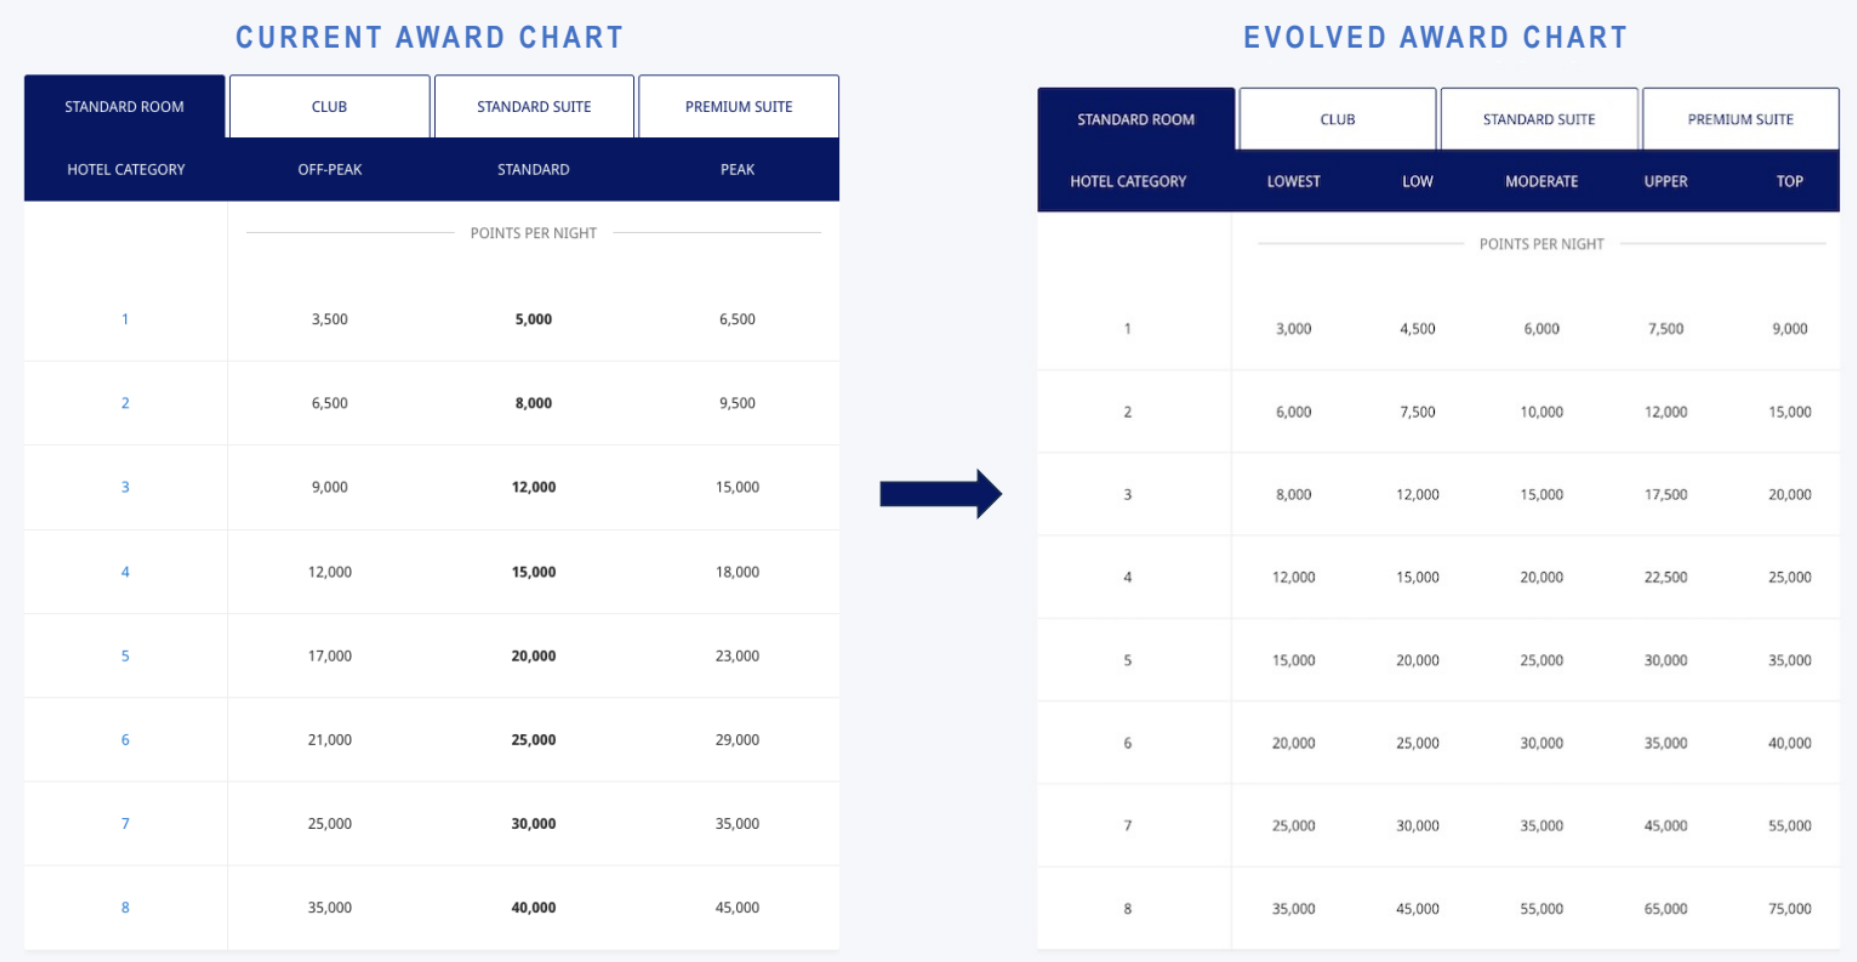The width and height of the screenshot is (1857, 962).
Task: Open the Club tab on evolved chart
Action: coord(1337,118)
